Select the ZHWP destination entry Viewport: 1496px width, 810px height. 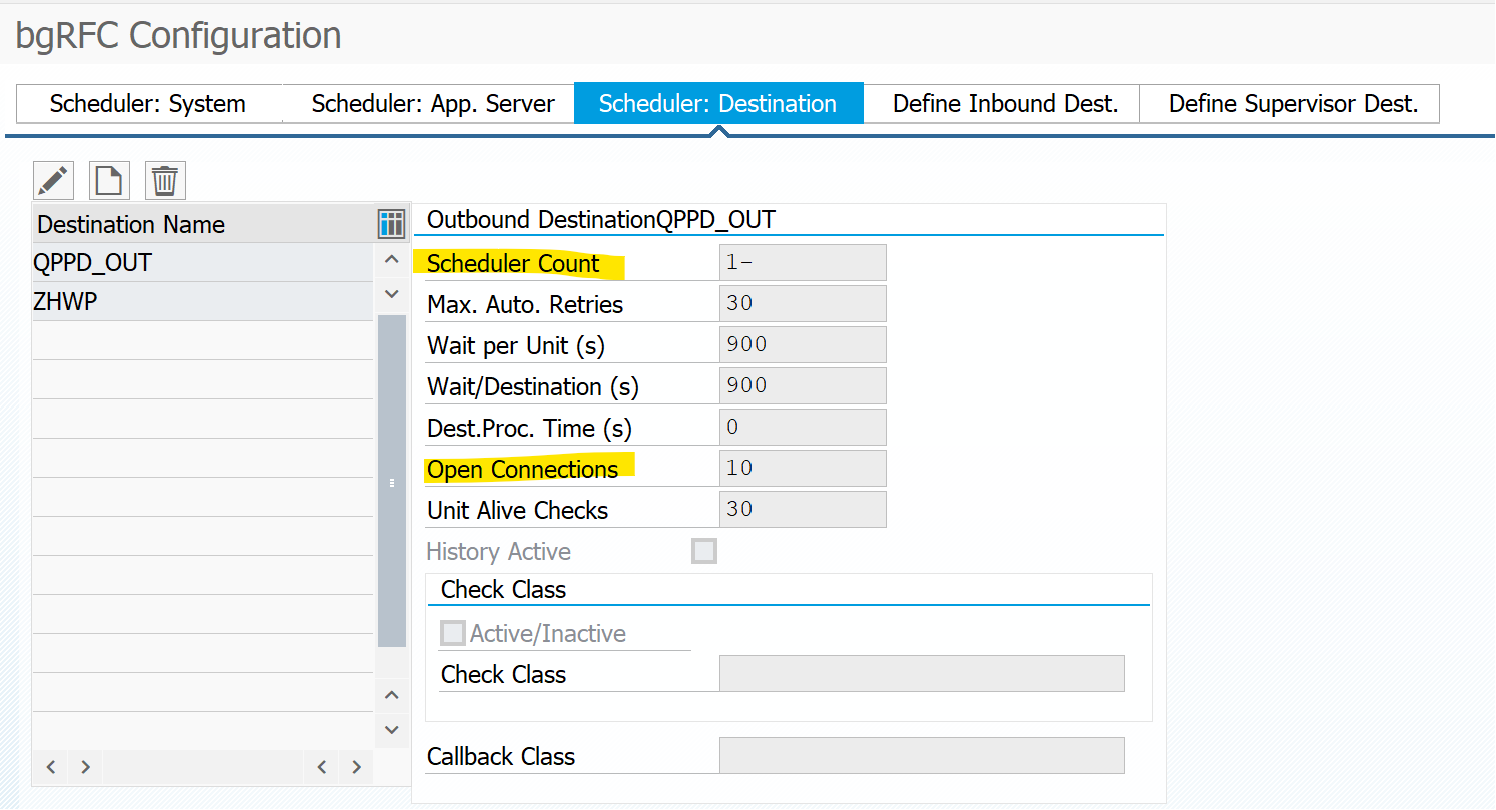pyautogui.click(x=200, y=301)
